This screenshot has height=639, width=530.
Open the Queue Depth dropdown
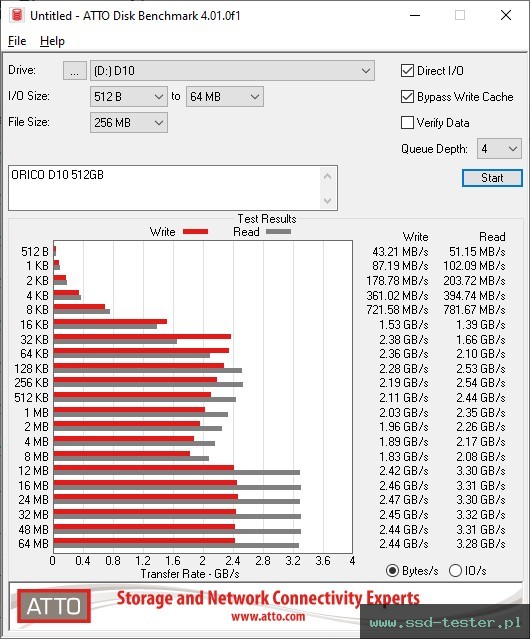(499, 149)
